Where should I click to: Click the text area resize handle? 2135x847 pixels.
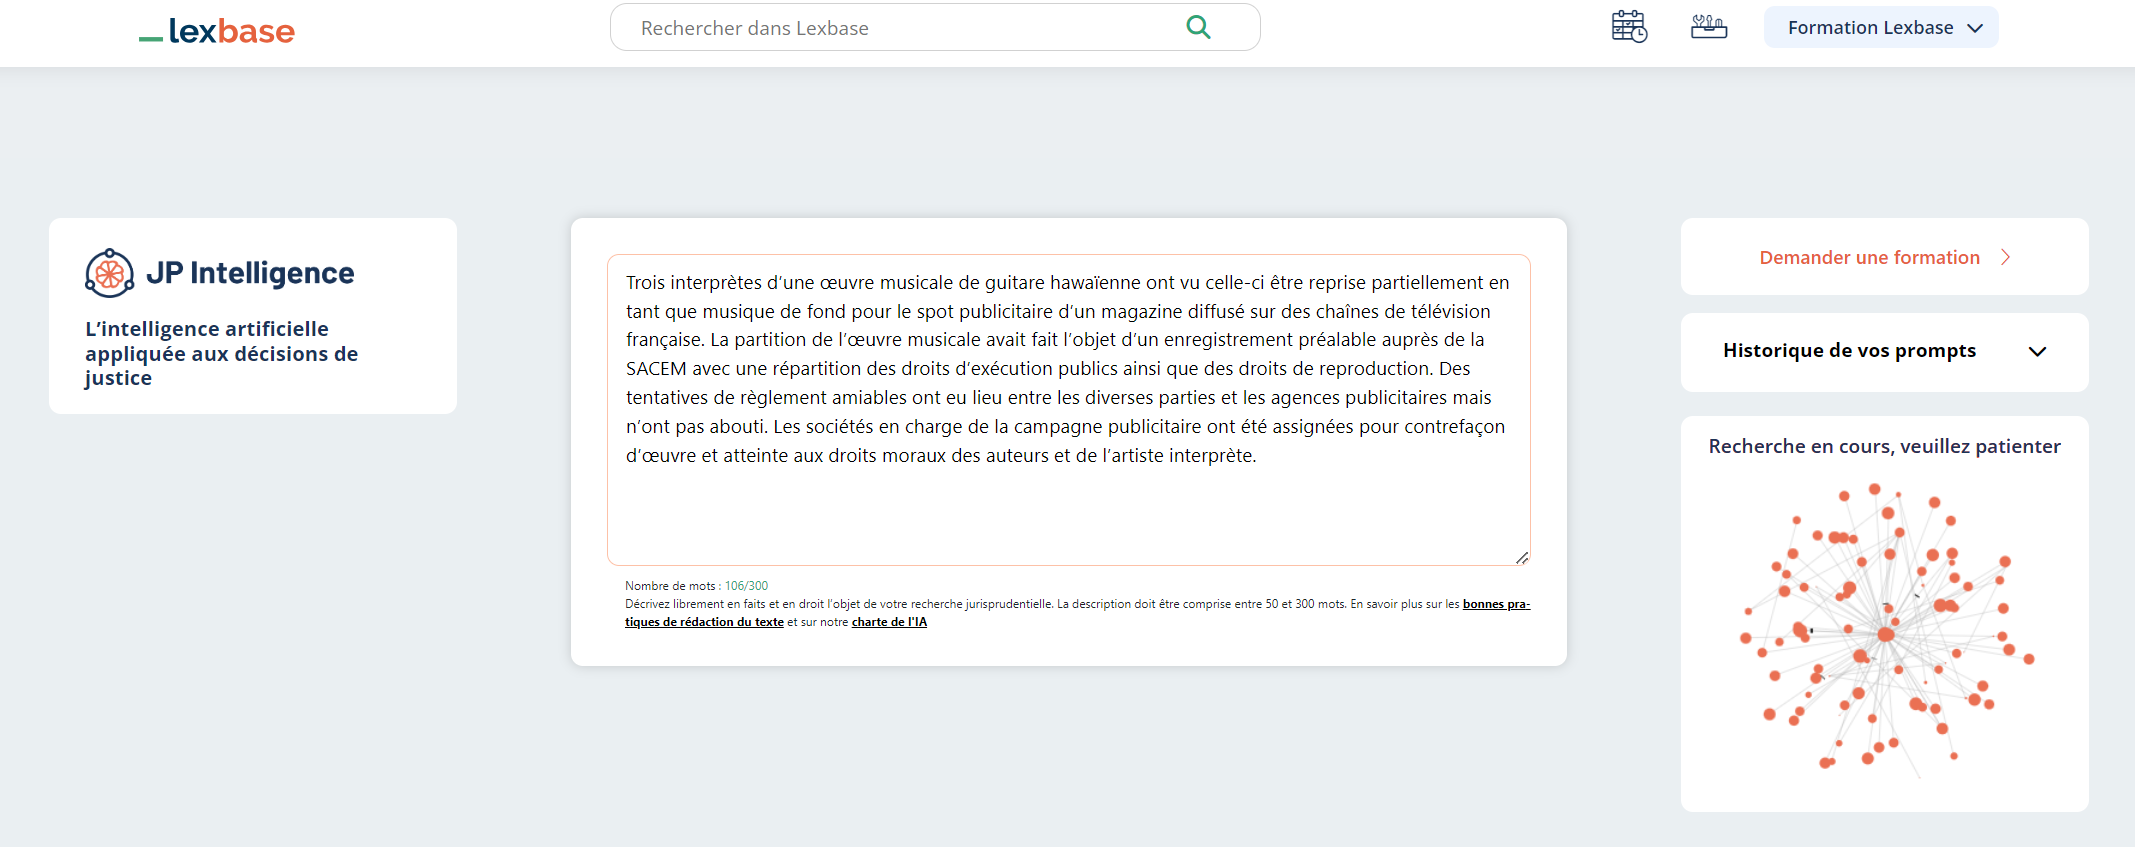pos(1521,557)
